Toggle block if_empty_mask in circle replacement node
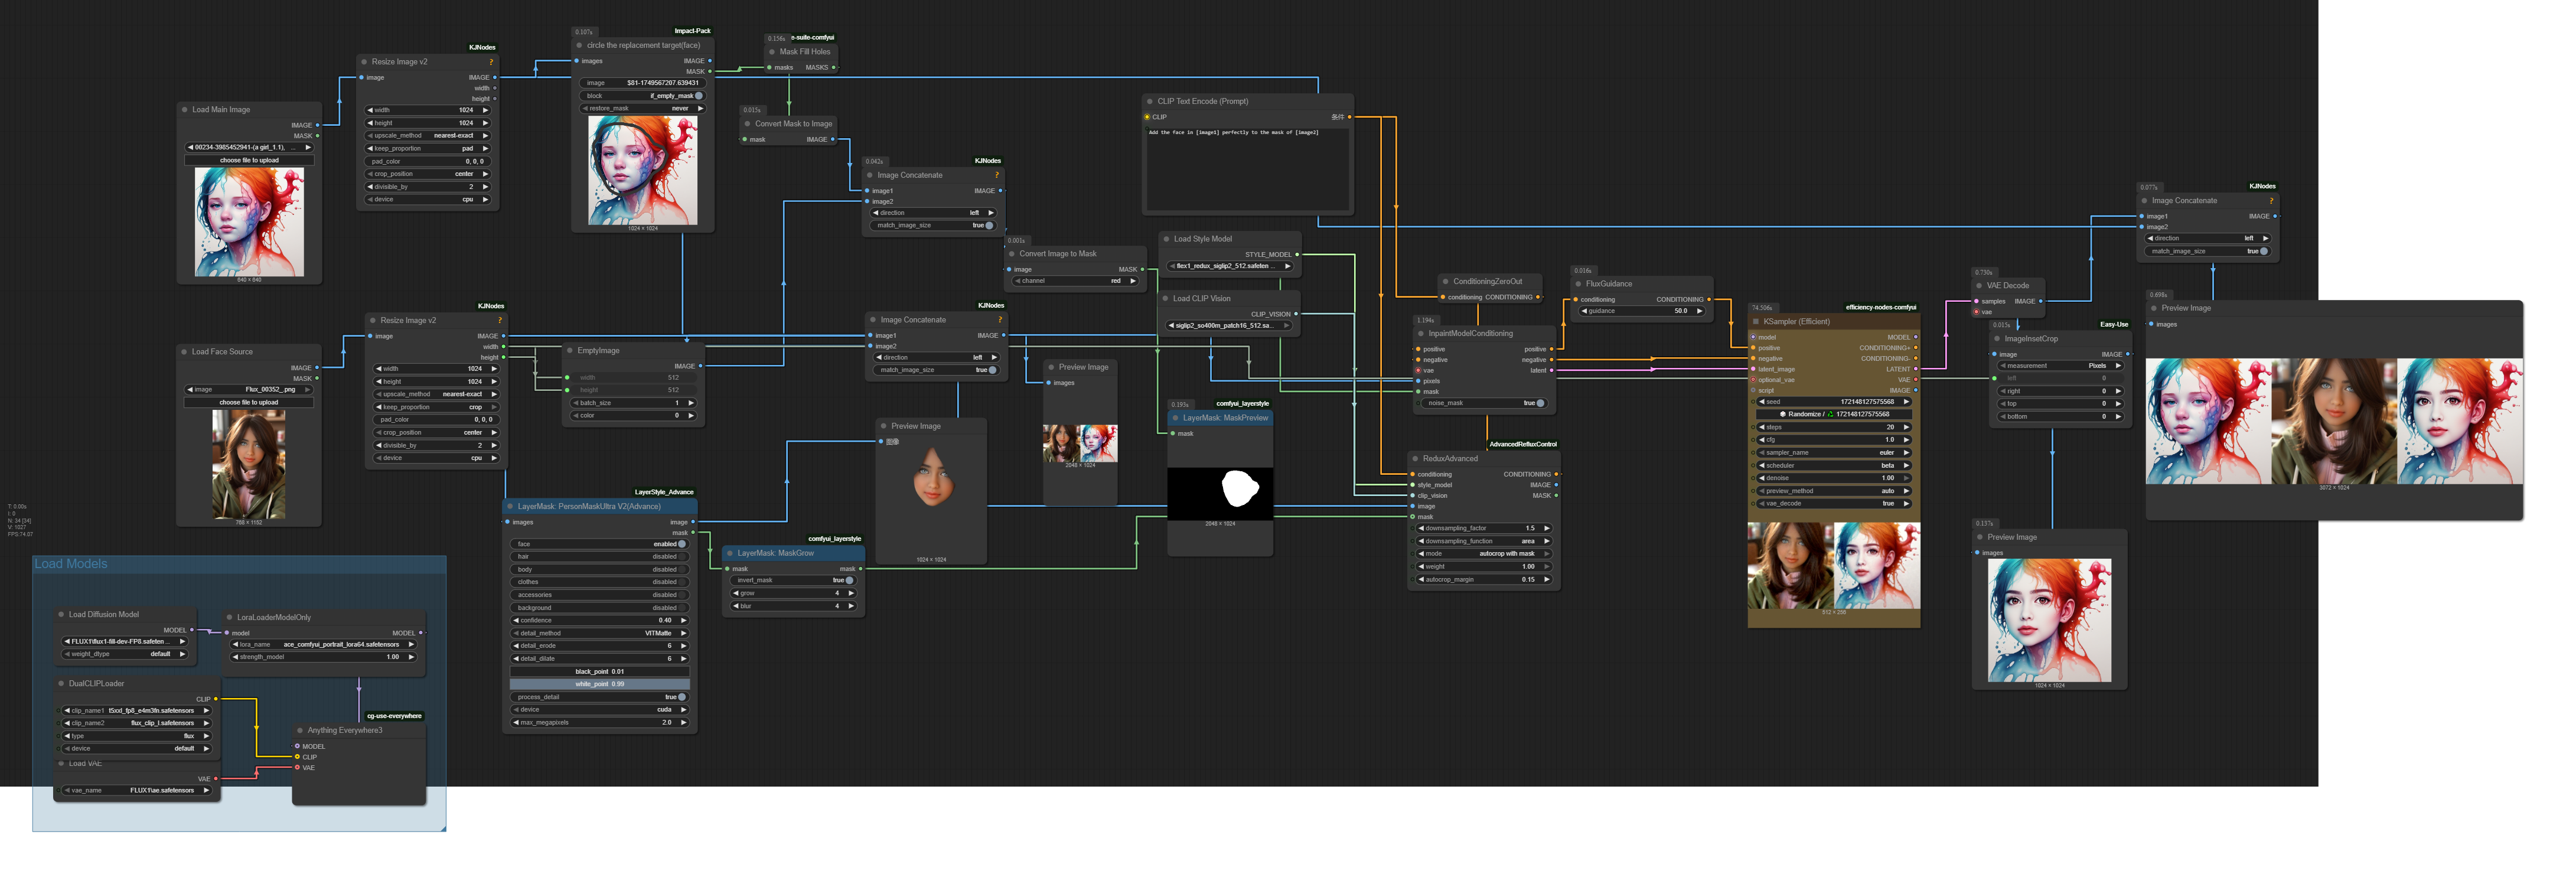This screenshot has height=874, width=2576. pos(643,96)
